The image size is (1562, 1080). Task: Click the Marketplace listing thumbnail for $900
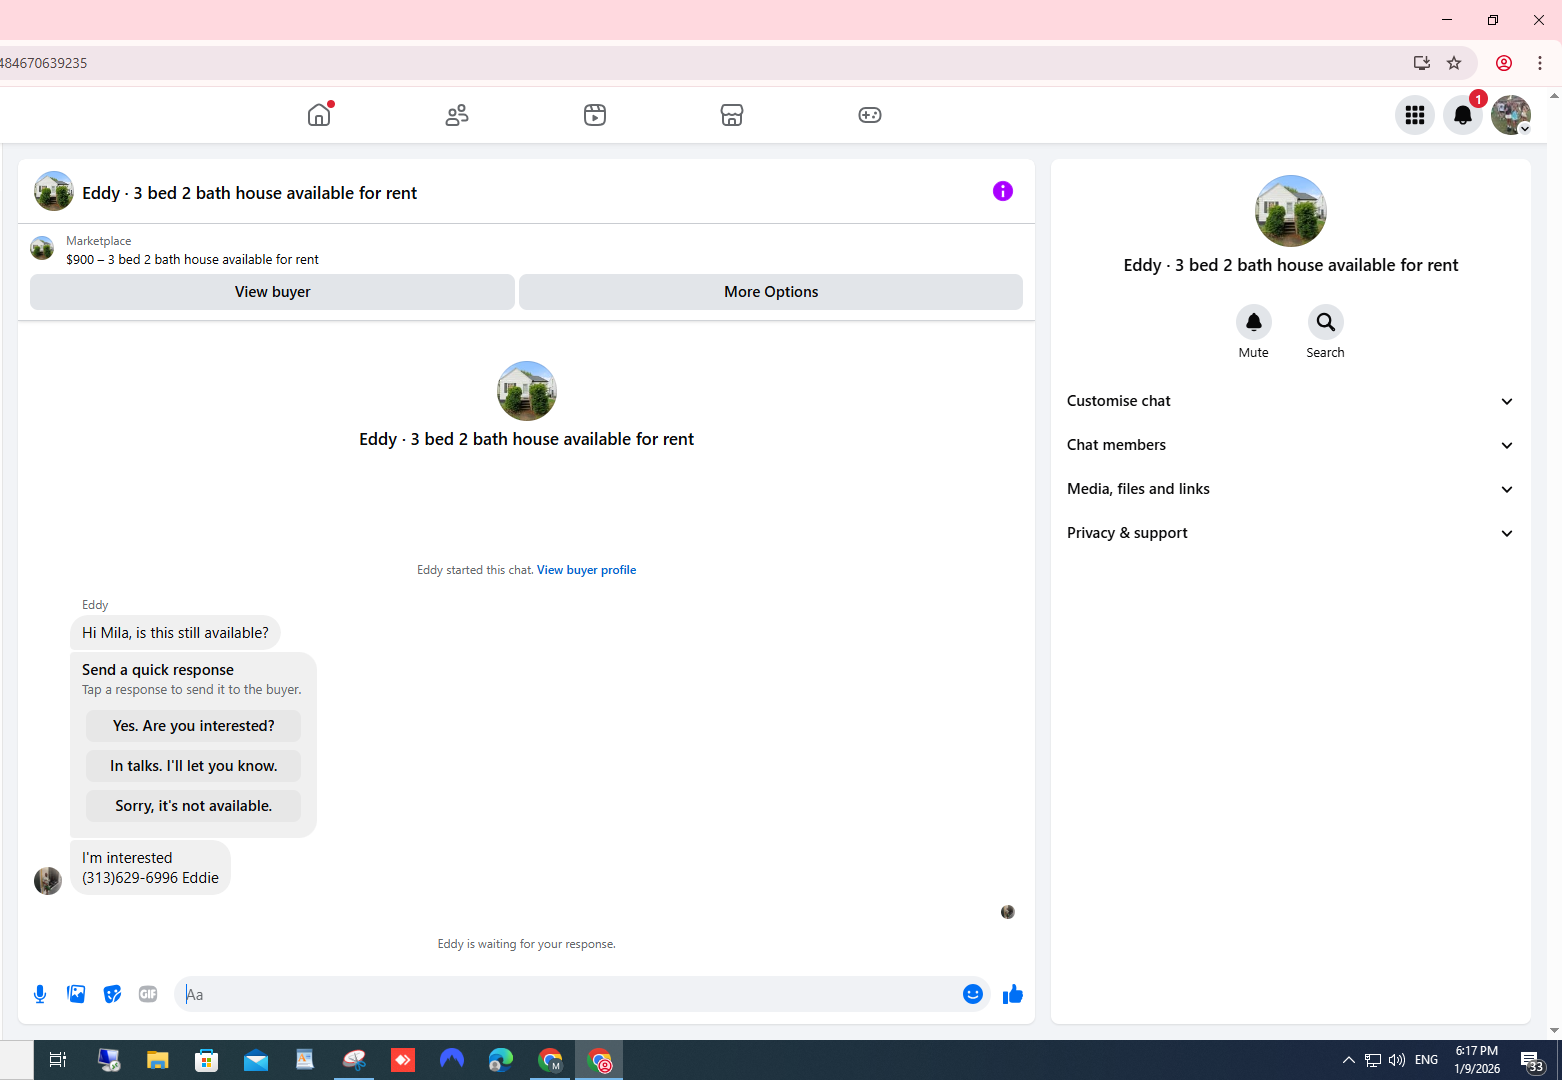pyautogui.click(x=42, y=248)
